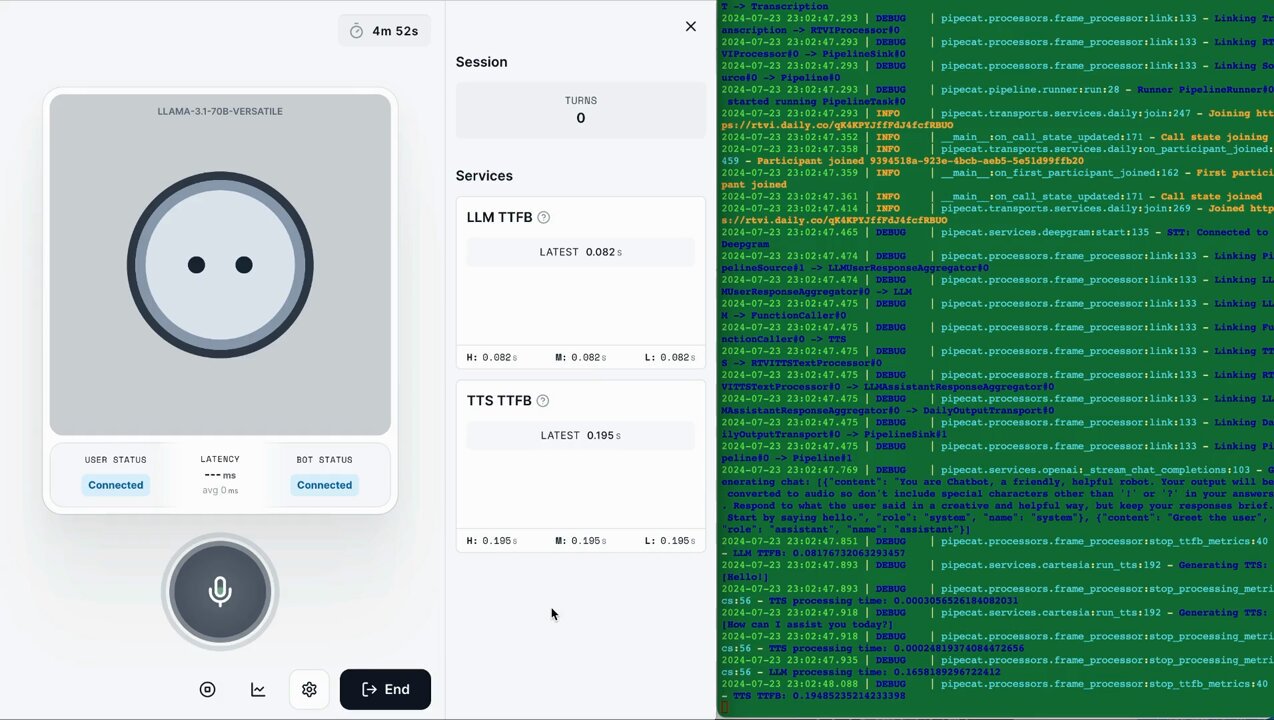This screenshot has width=1274, height=720.
Task: Close the session stats panel
Action: point(690,26)
